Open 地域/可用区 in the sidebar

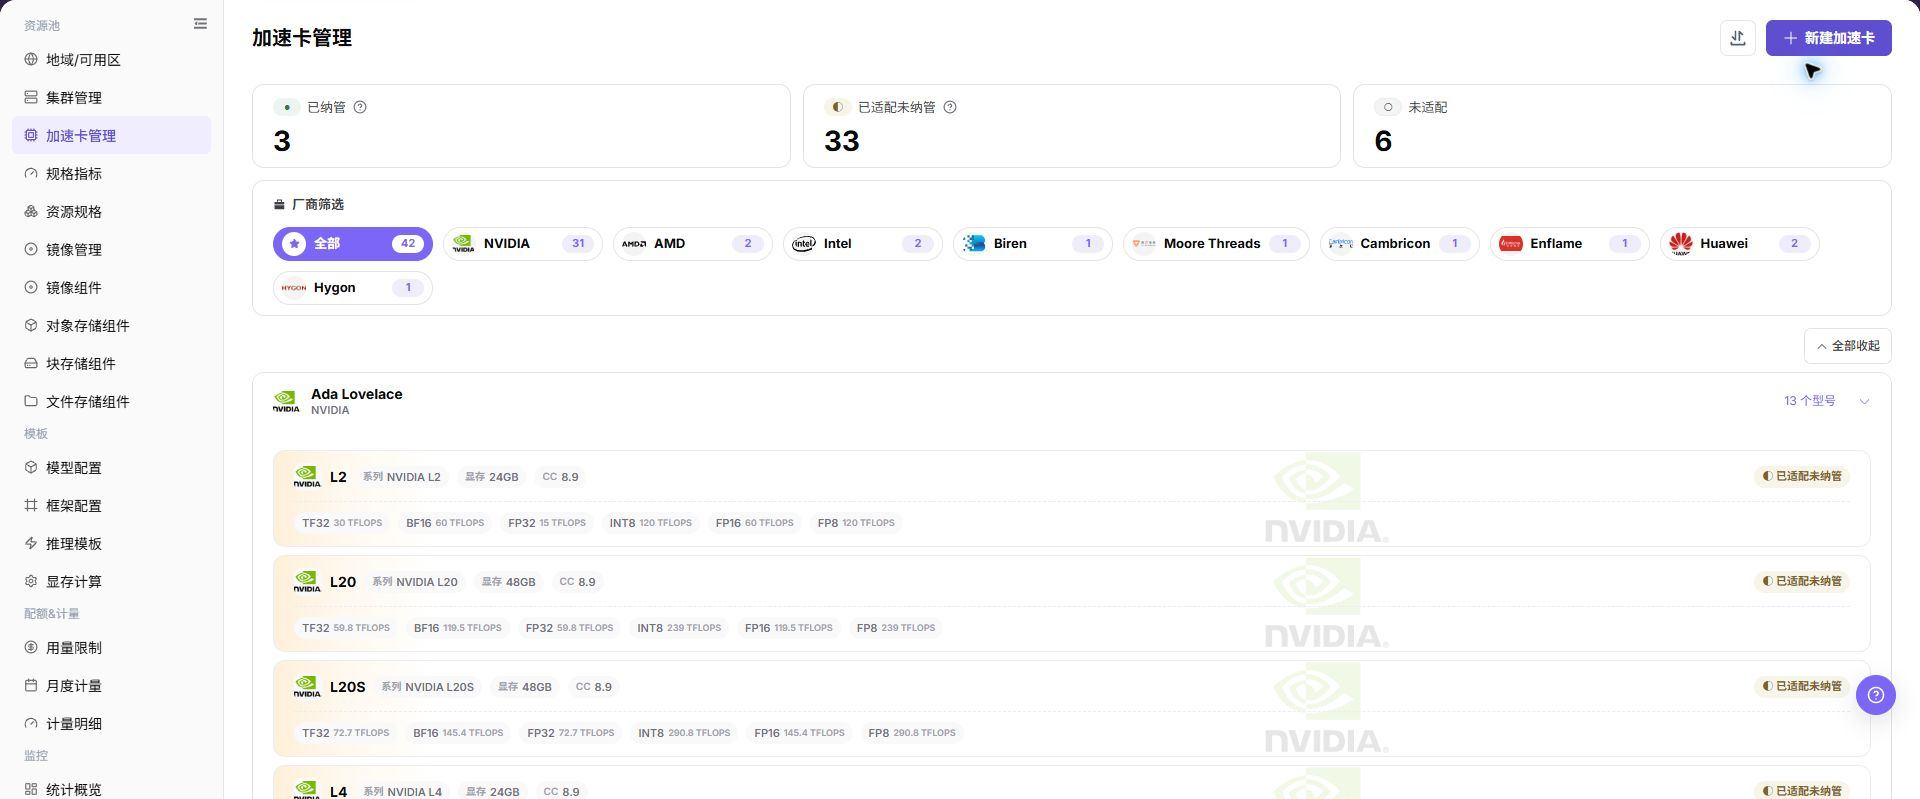point(111,60)
